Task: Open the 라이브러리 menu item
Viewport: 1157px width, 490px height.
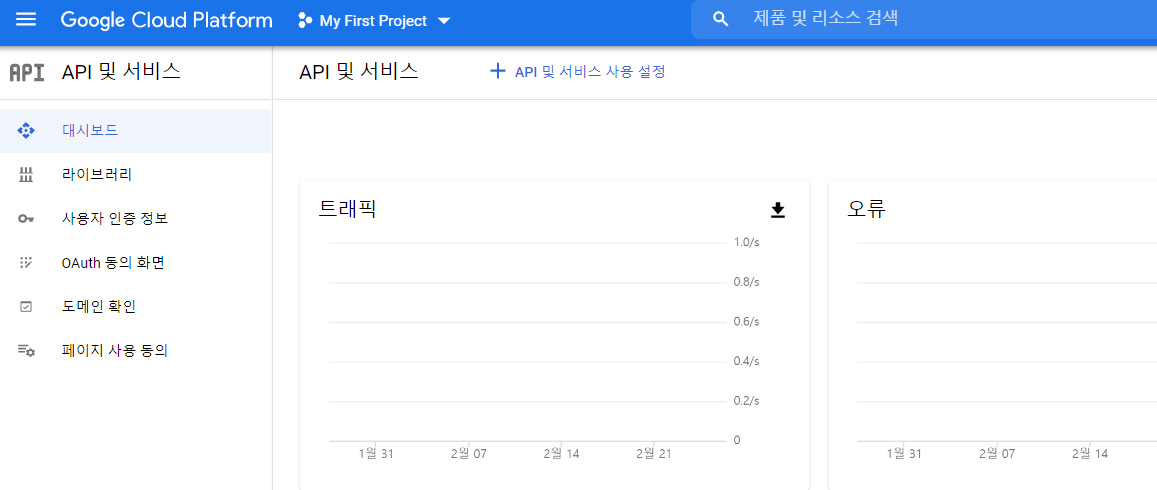Action: pos(97,174)
